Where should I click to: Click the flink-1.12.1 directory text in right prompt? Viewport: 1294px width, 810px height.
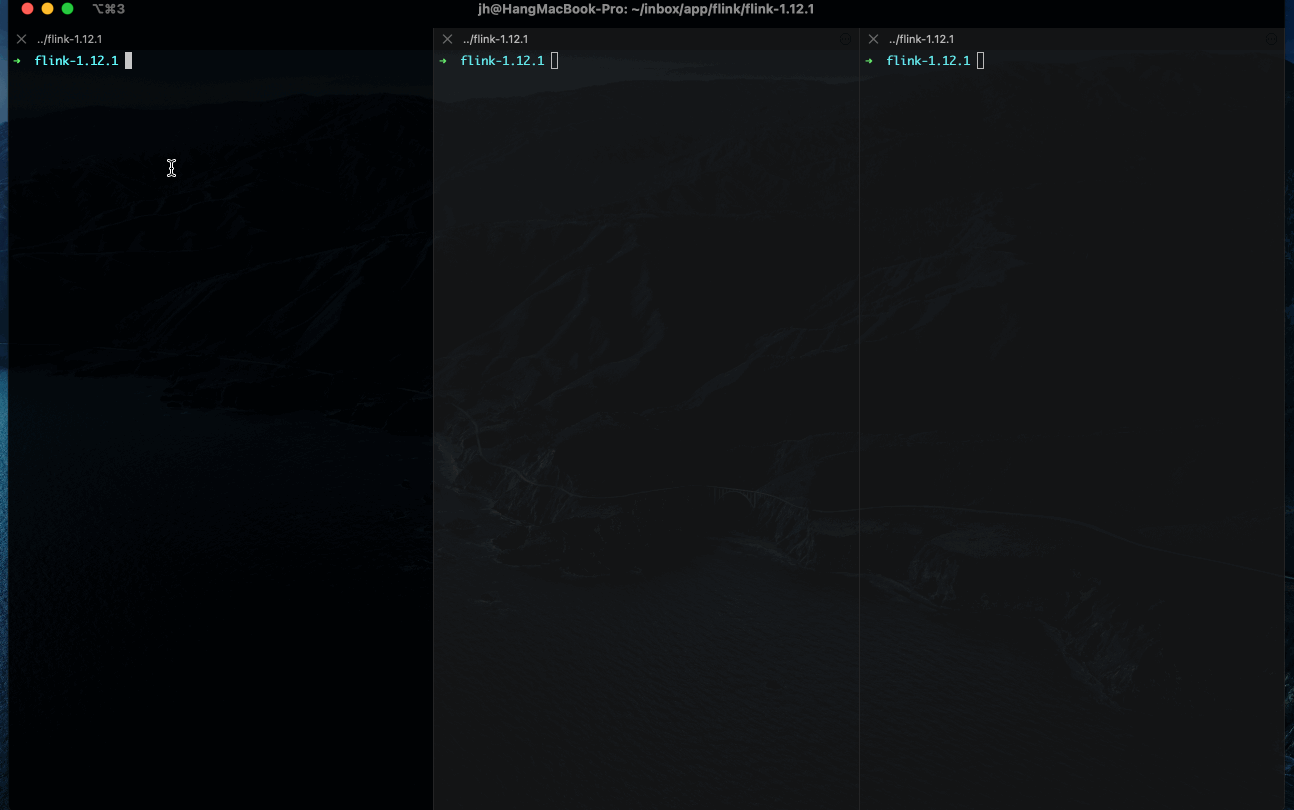(926, 60)
